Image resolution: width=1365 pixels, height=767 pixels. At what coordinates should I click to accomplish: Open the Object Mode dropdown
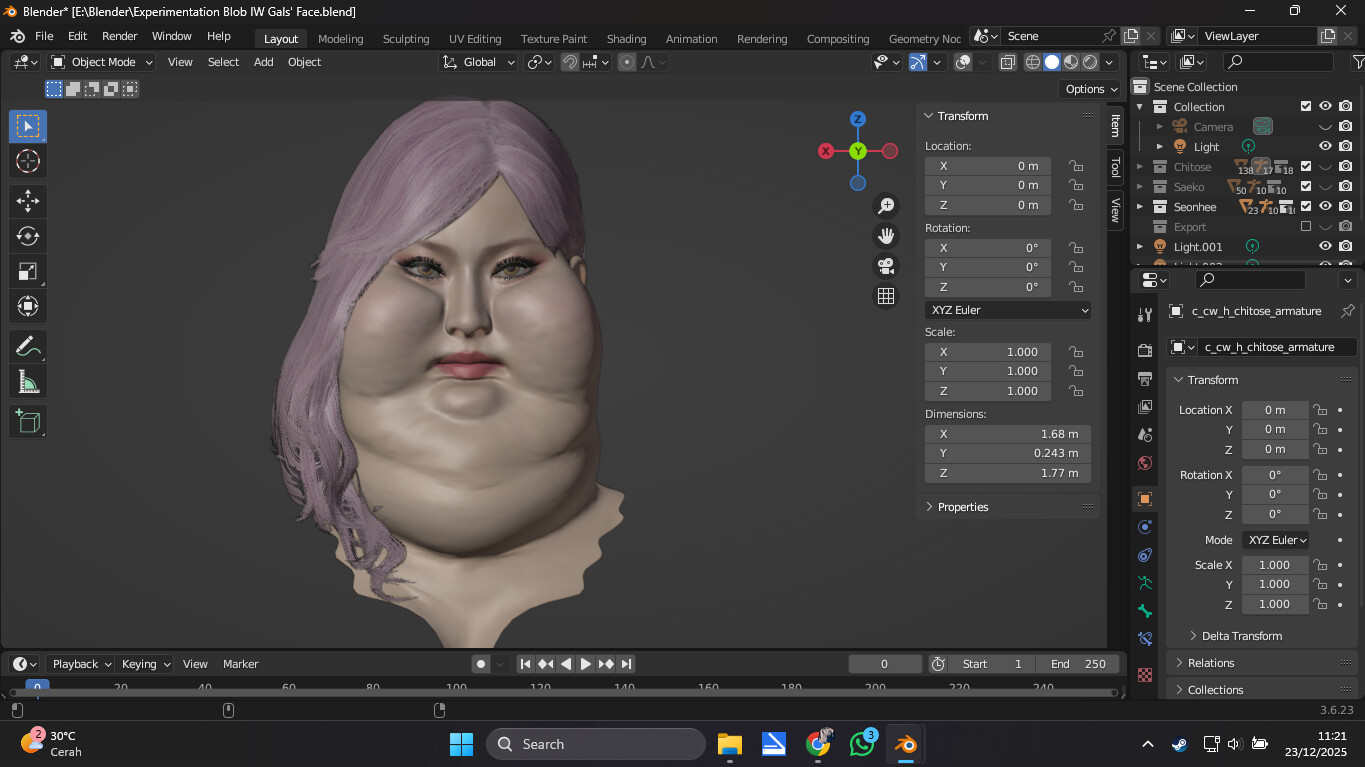(x=102, y=62)
